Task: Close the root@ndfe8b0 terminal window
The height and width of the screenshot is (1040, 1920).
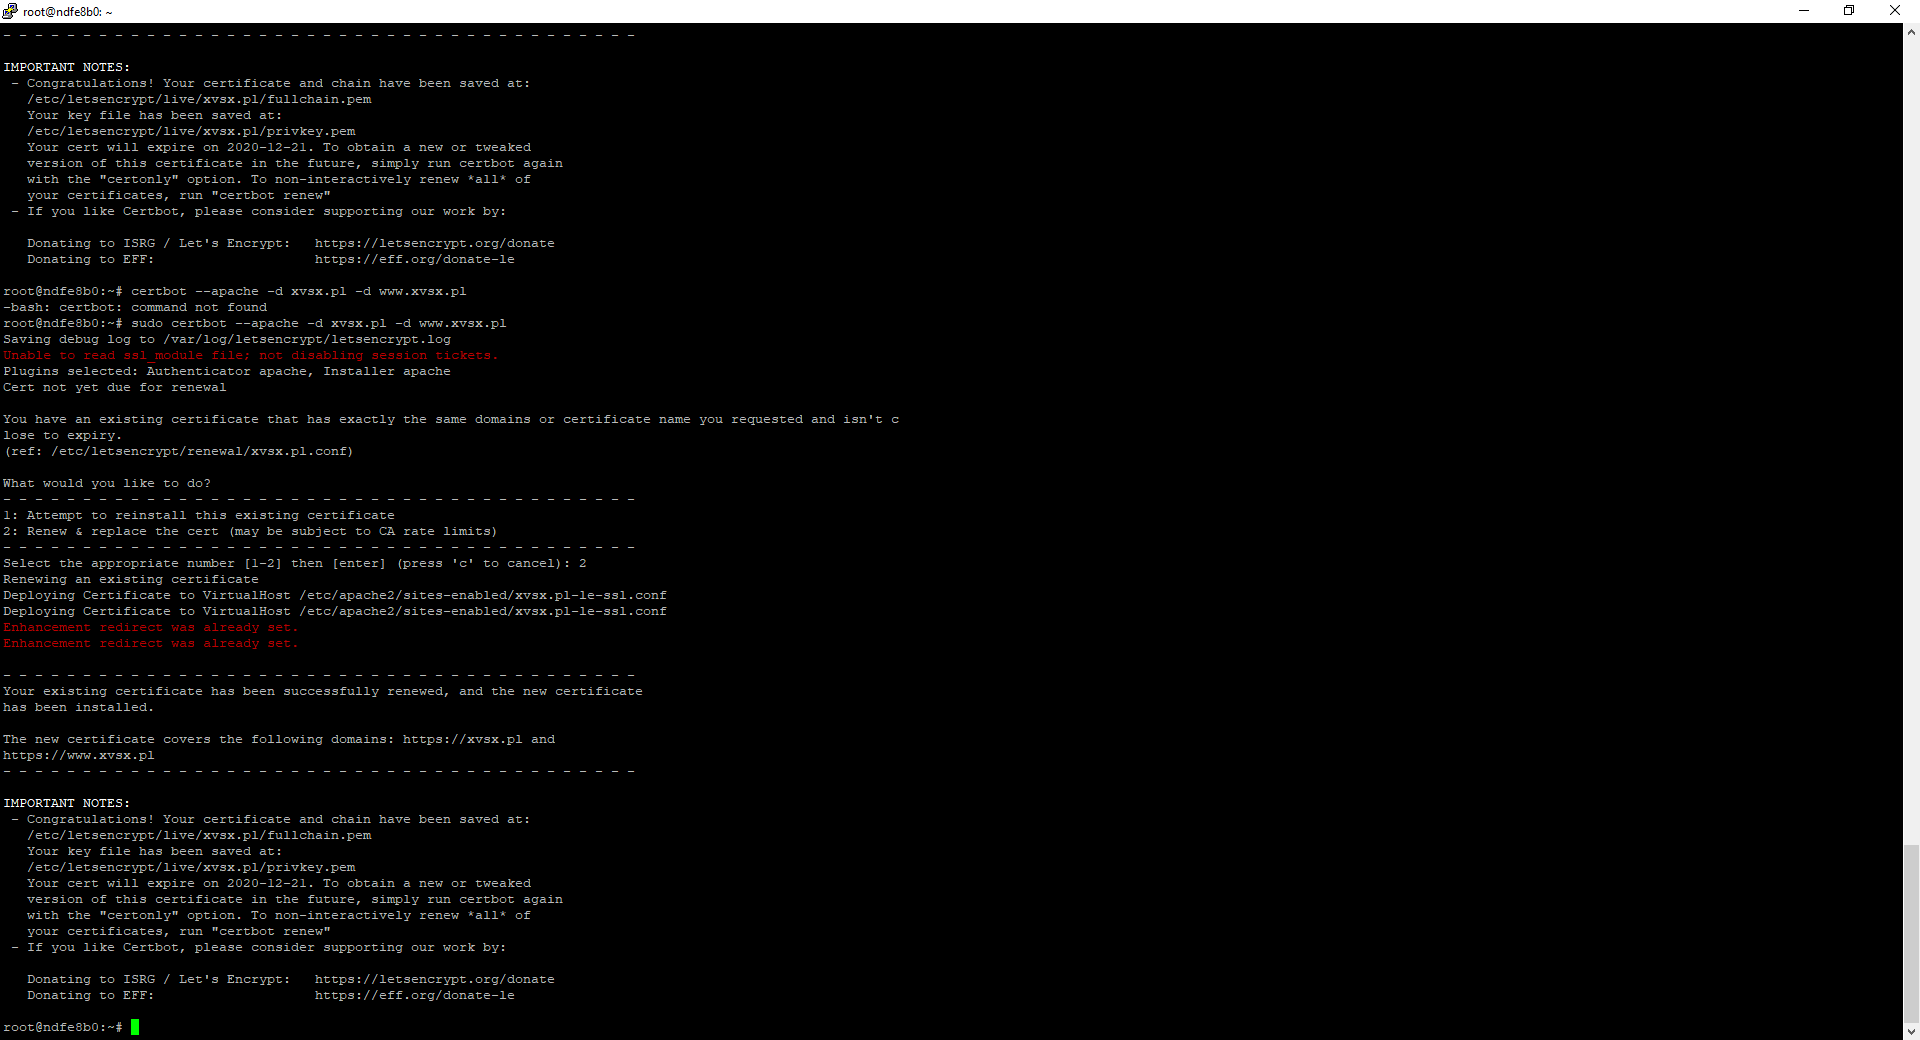Action: pos(1894,11)
